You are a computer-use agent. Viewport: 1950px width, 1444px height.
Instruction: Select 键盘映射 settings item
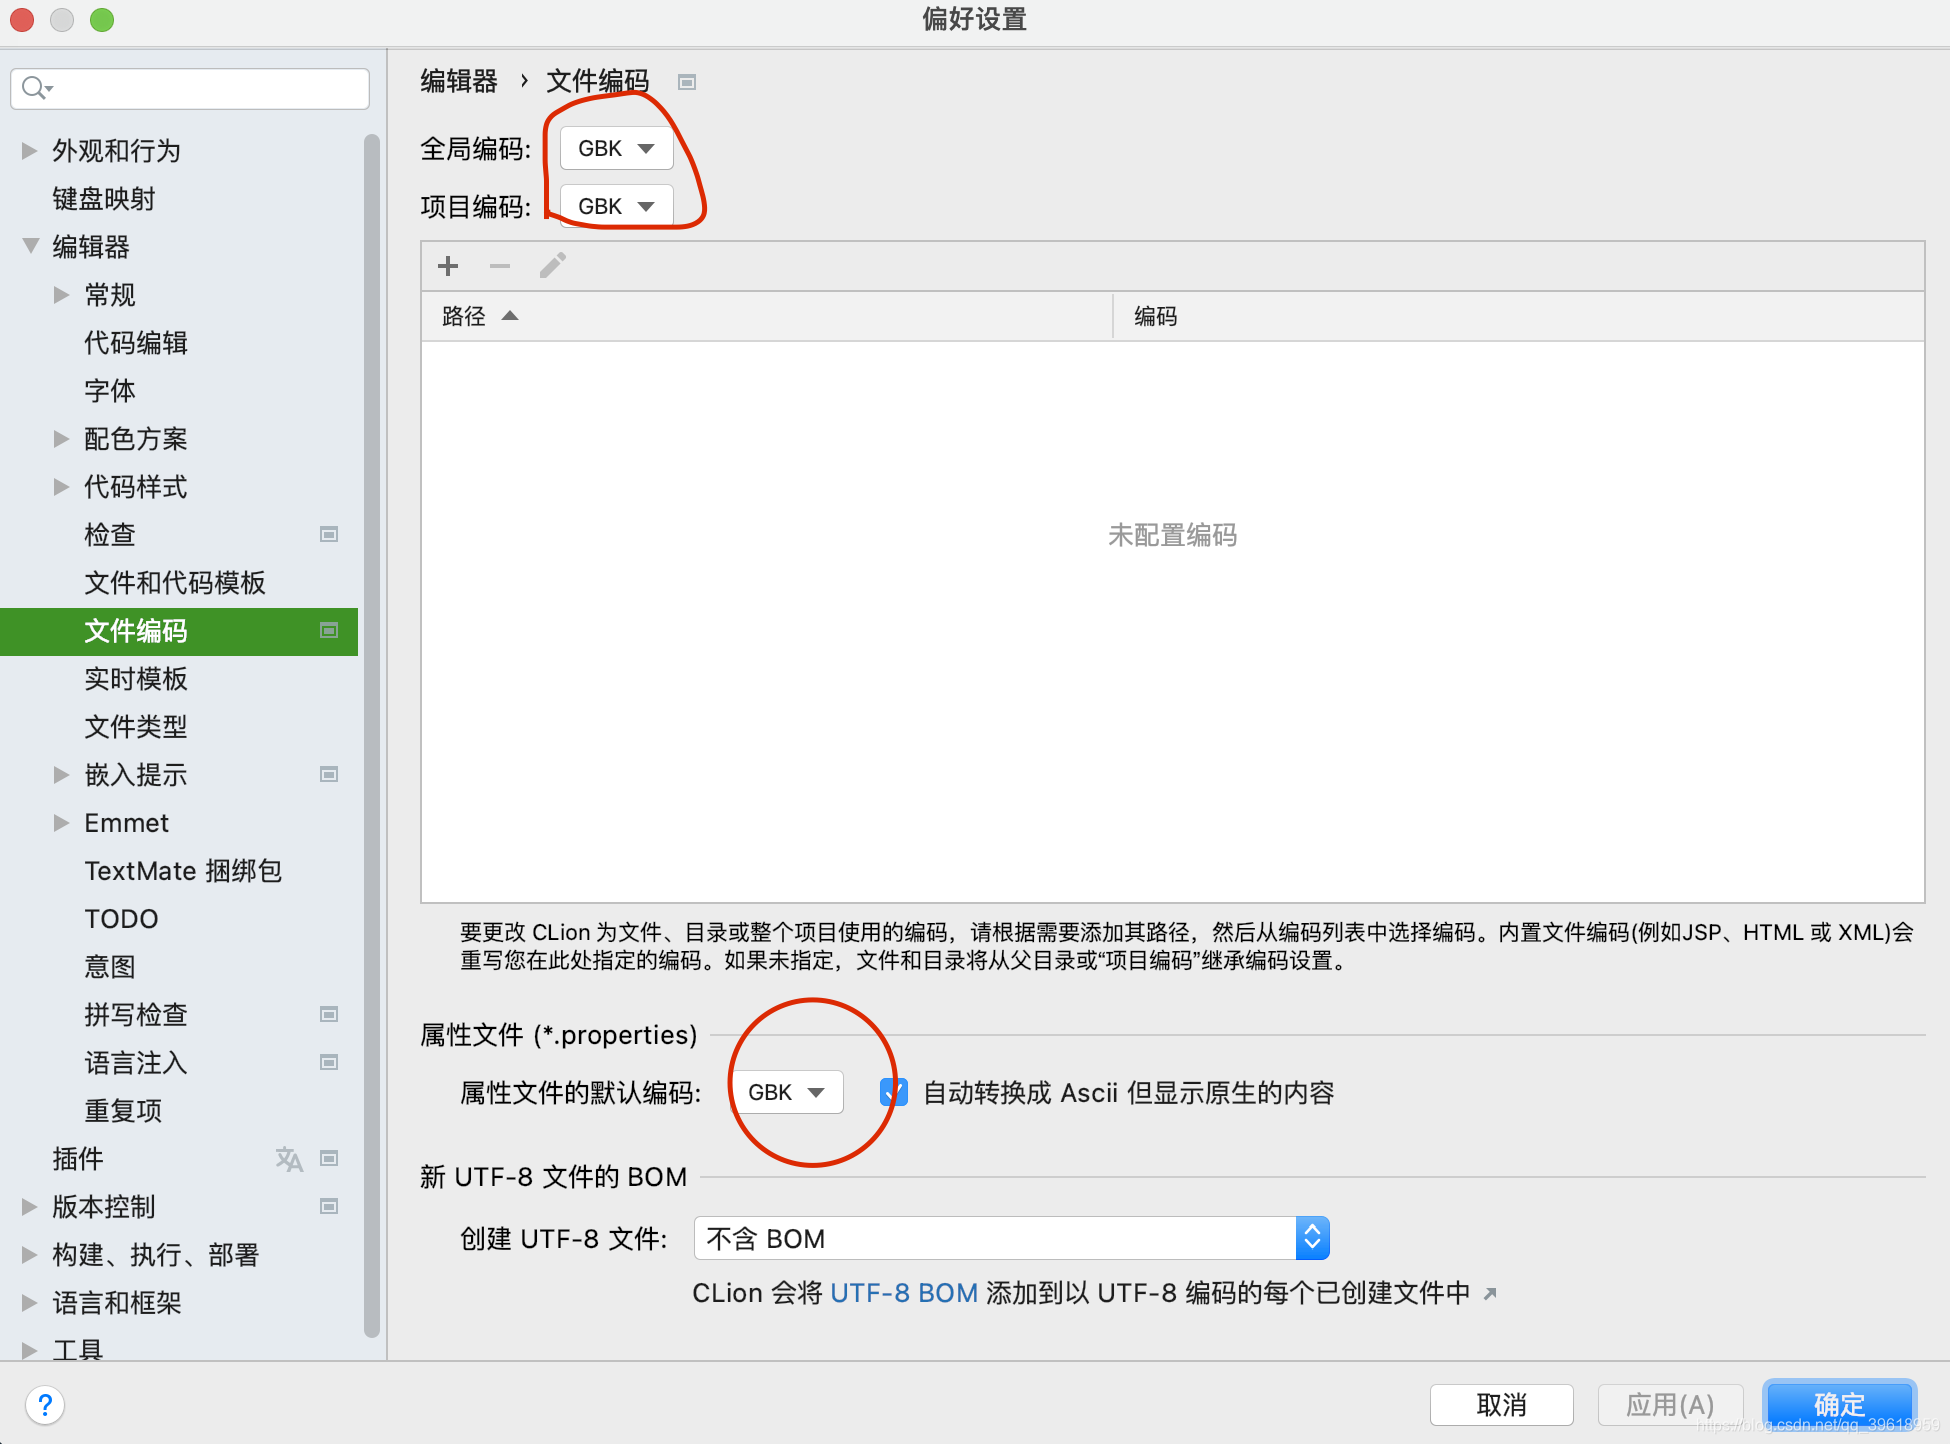[104, 199]
